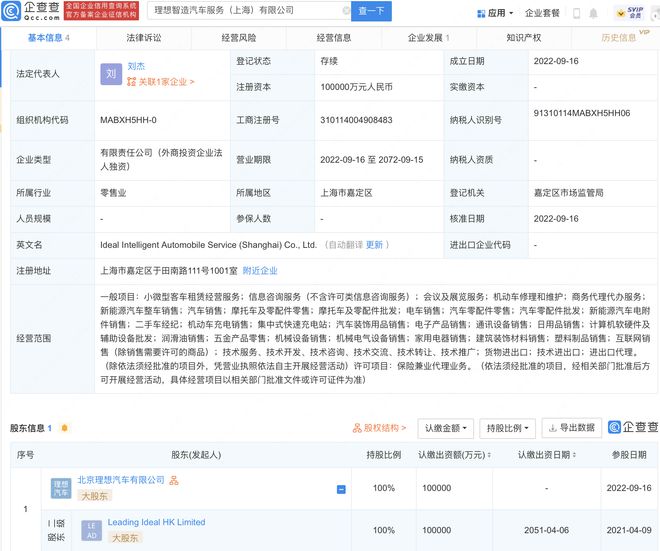Click the bell icon next to 股东信息

(x=64, y=428)
